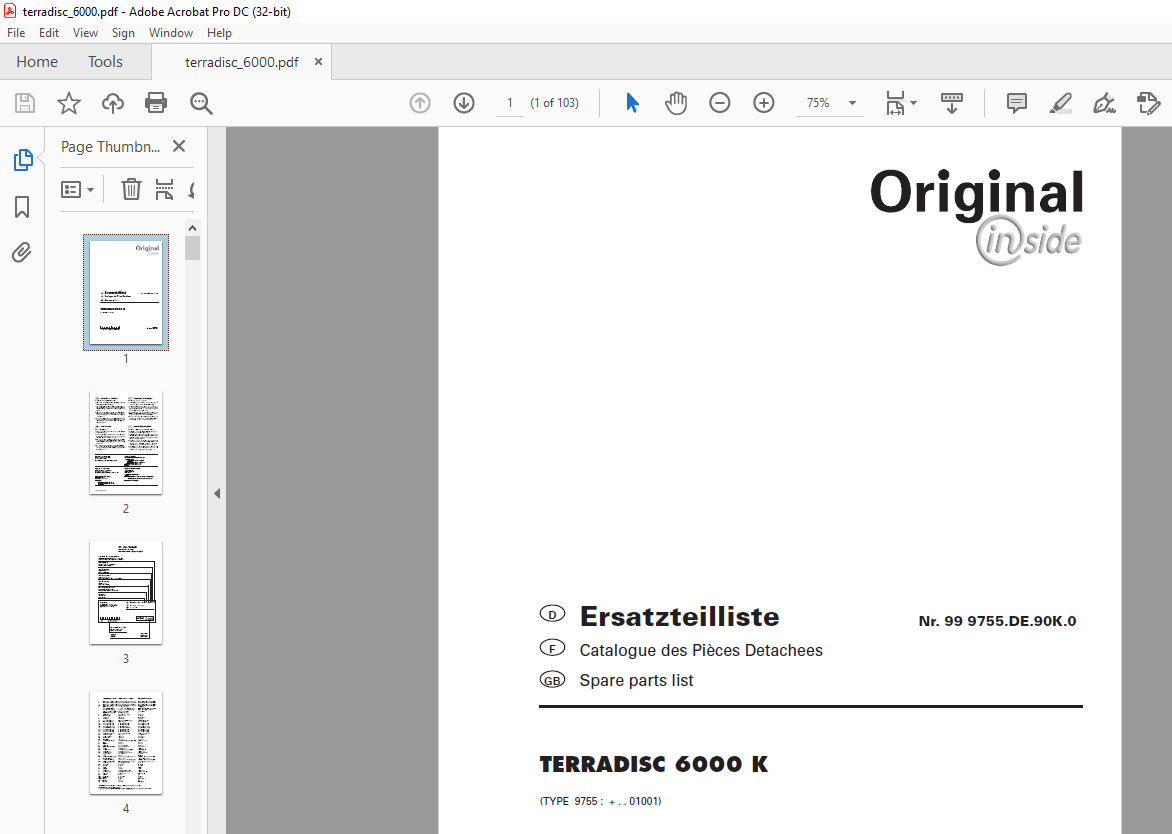Open the Window menu

pyautogui.click(x=170, y=33)
